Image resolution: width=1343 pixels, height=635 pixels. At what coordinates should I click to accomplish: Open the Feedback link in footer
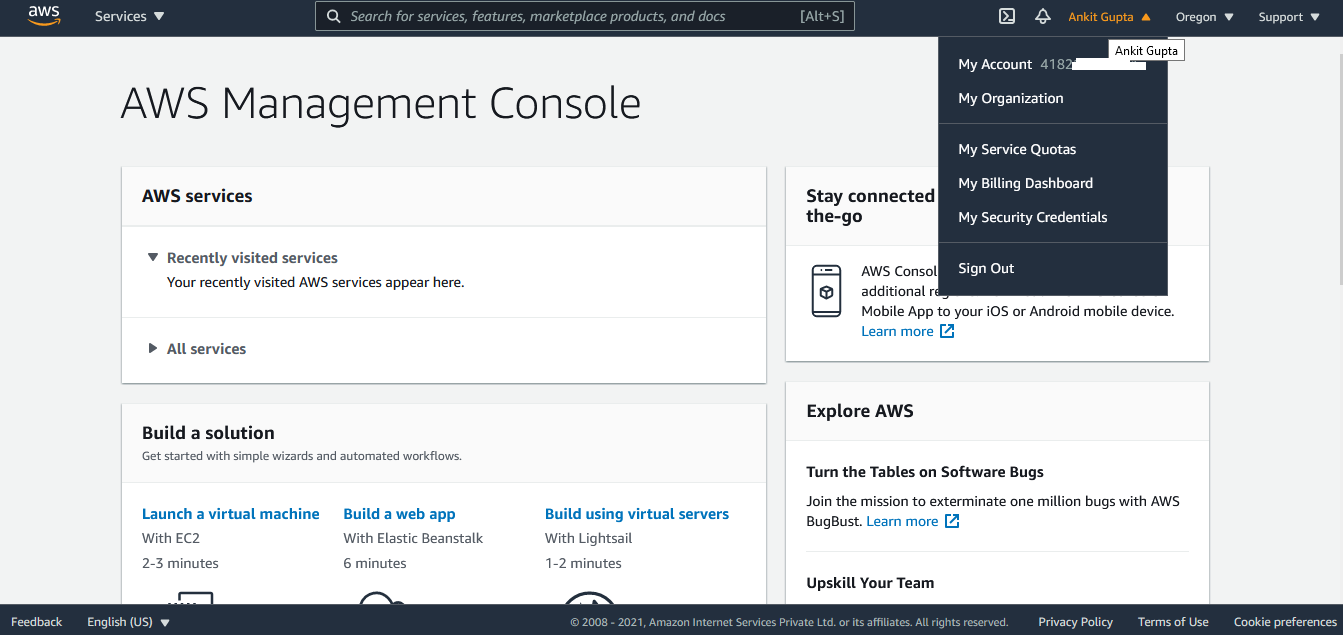[x=37, y=622]
